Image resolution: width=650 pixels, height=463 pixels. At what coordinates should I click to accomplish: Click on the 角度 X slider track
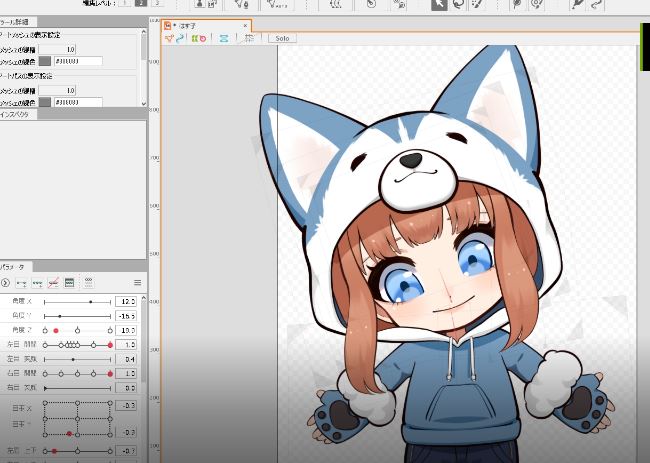click(78, 302)
